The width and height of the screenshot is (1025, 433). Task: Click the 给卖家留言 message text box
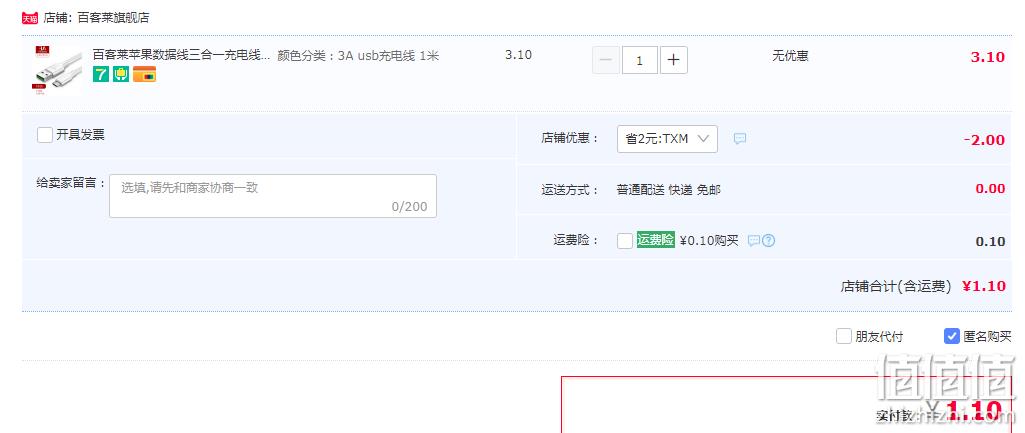[273, 196]
